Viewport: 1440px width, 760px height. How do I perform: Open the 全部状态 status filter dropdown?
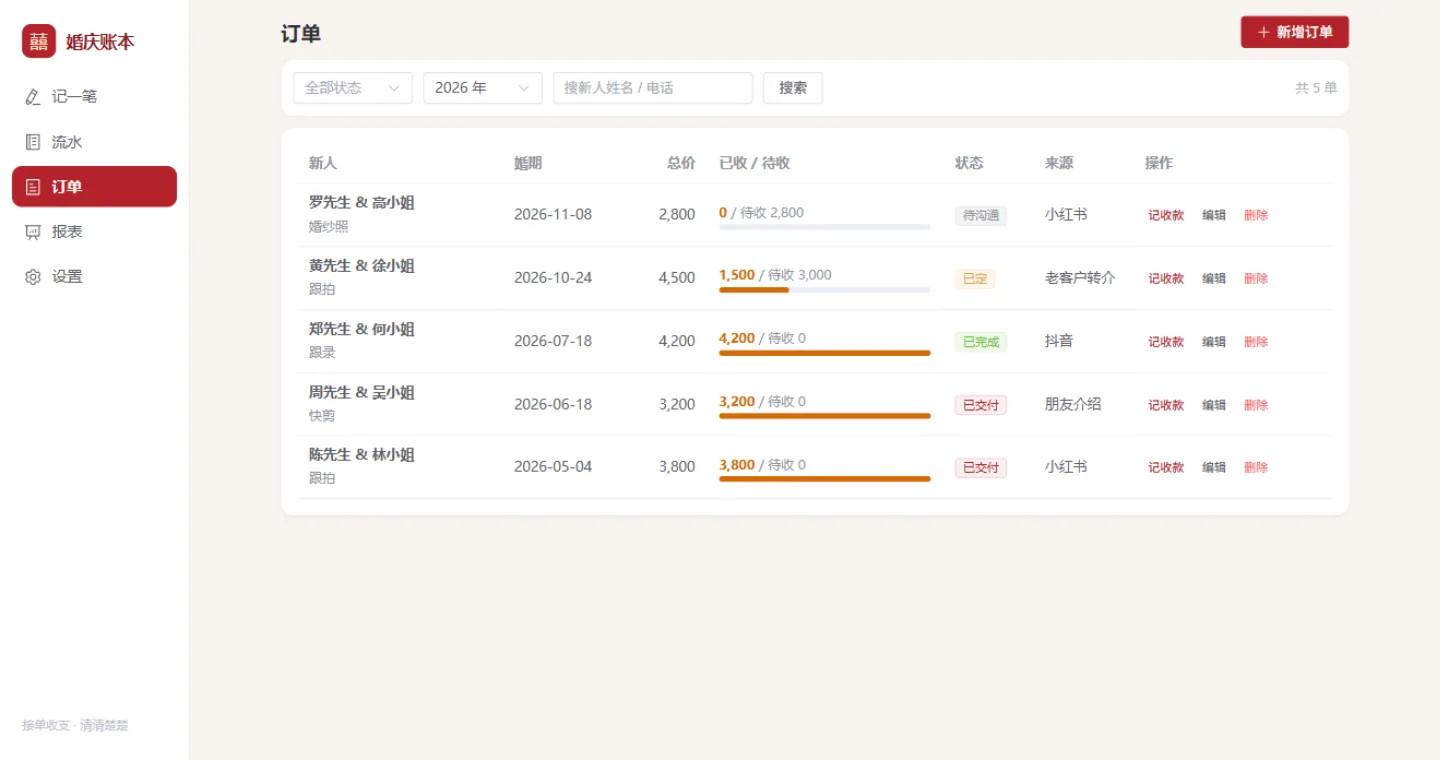tap(353, 88)
